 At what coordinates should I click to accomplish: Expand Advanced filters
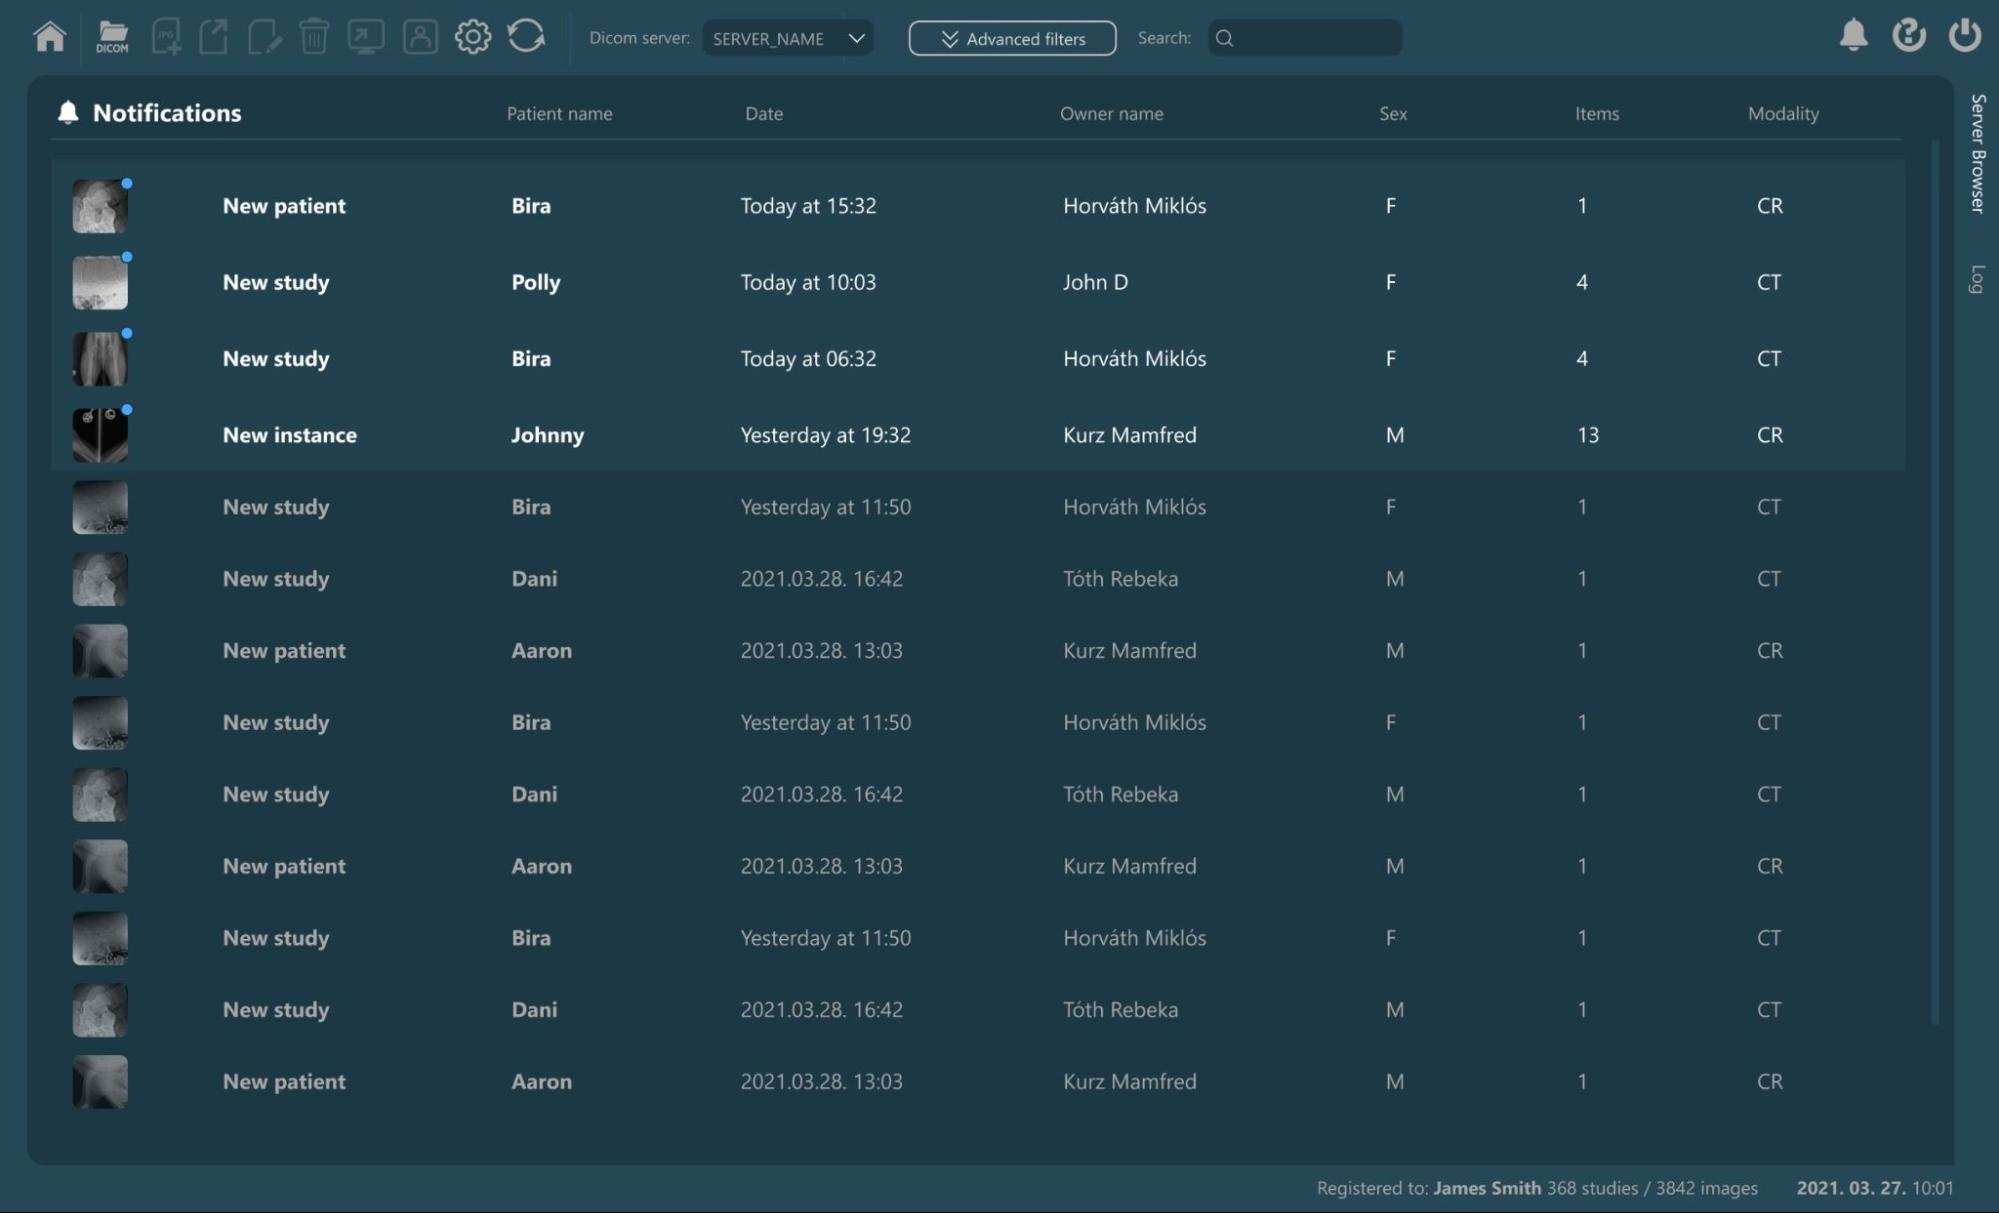tap(1012, 38)
